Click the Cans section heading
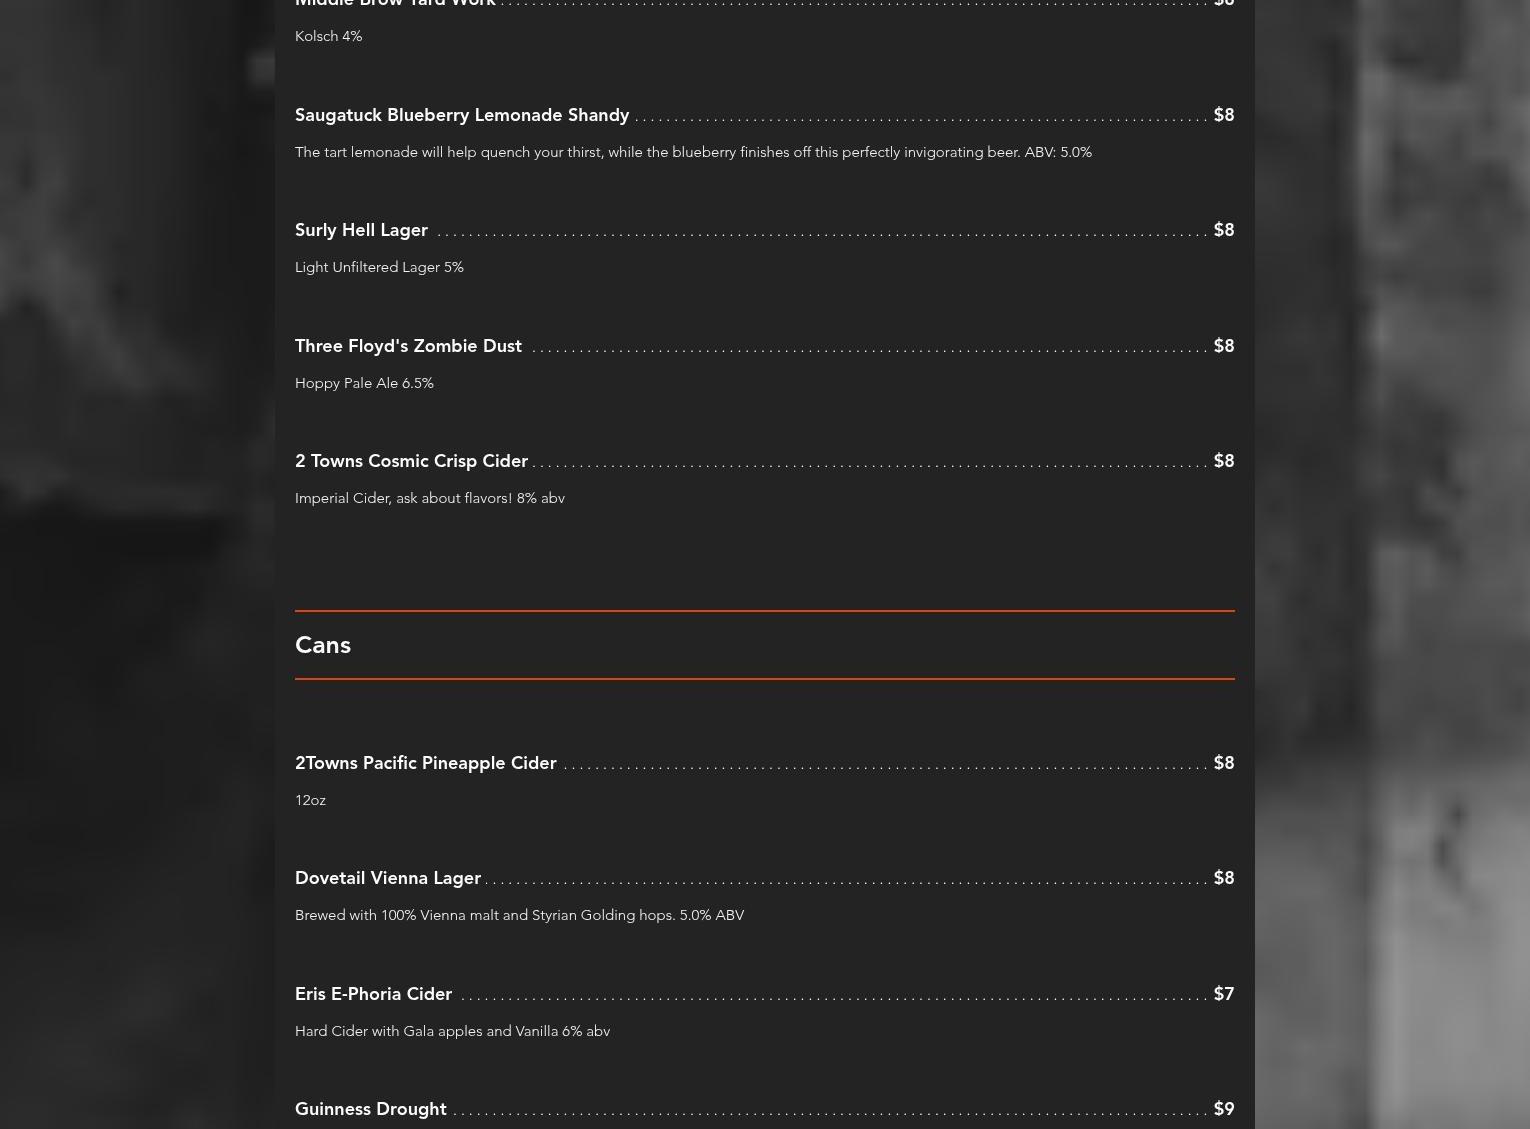The width and height of the screenshot is (1530, 1129). click(x=323, y=645)
